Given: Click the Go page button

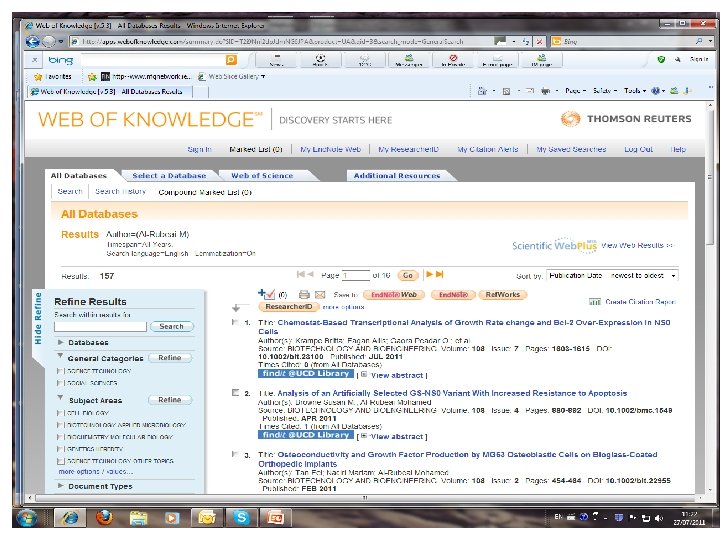Looking at the screenshot, I should 408,275.
